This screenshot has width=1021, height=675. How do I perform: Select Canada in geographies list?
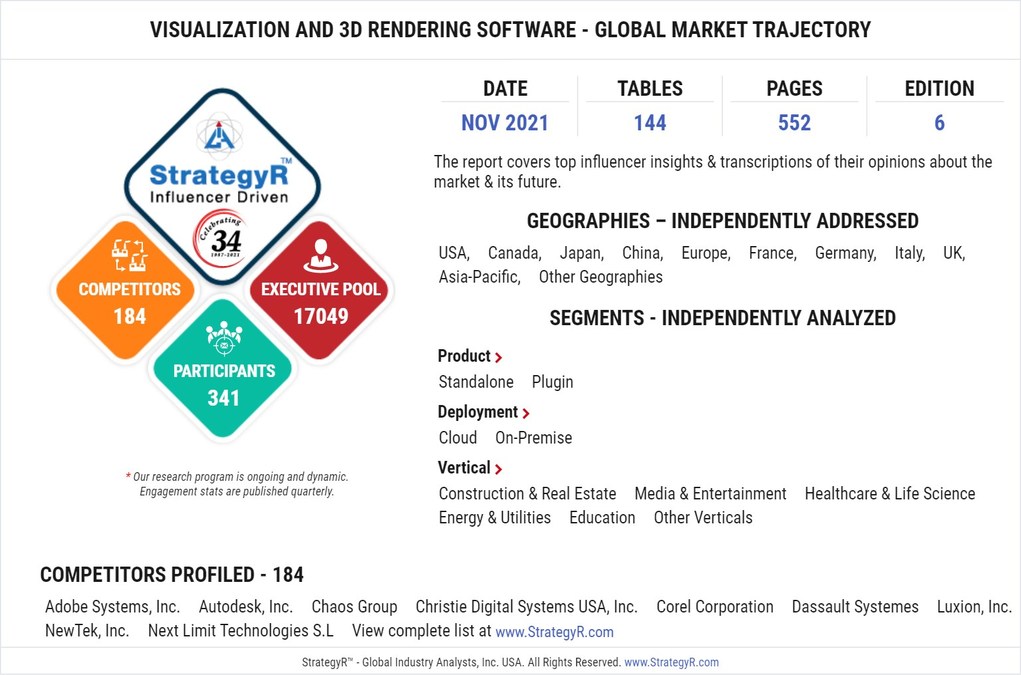point(514,253)
